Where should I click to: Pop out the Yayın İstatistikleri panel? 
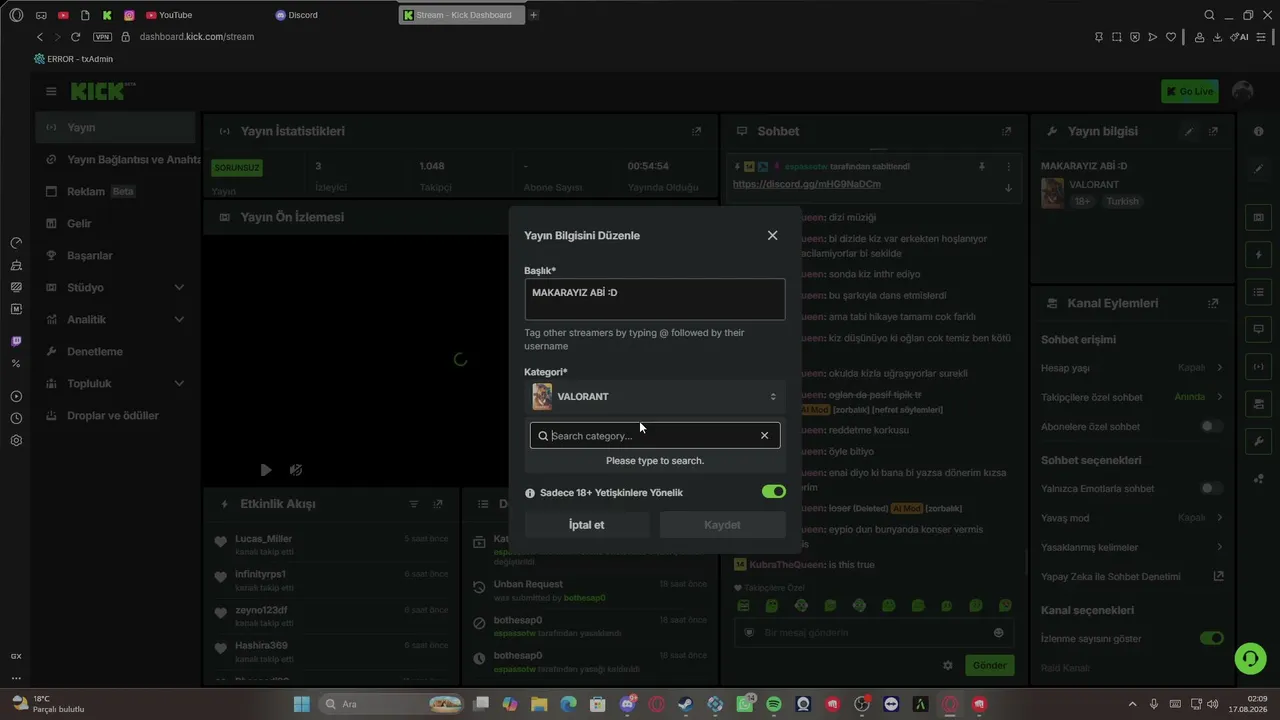[x=697, y=131]
